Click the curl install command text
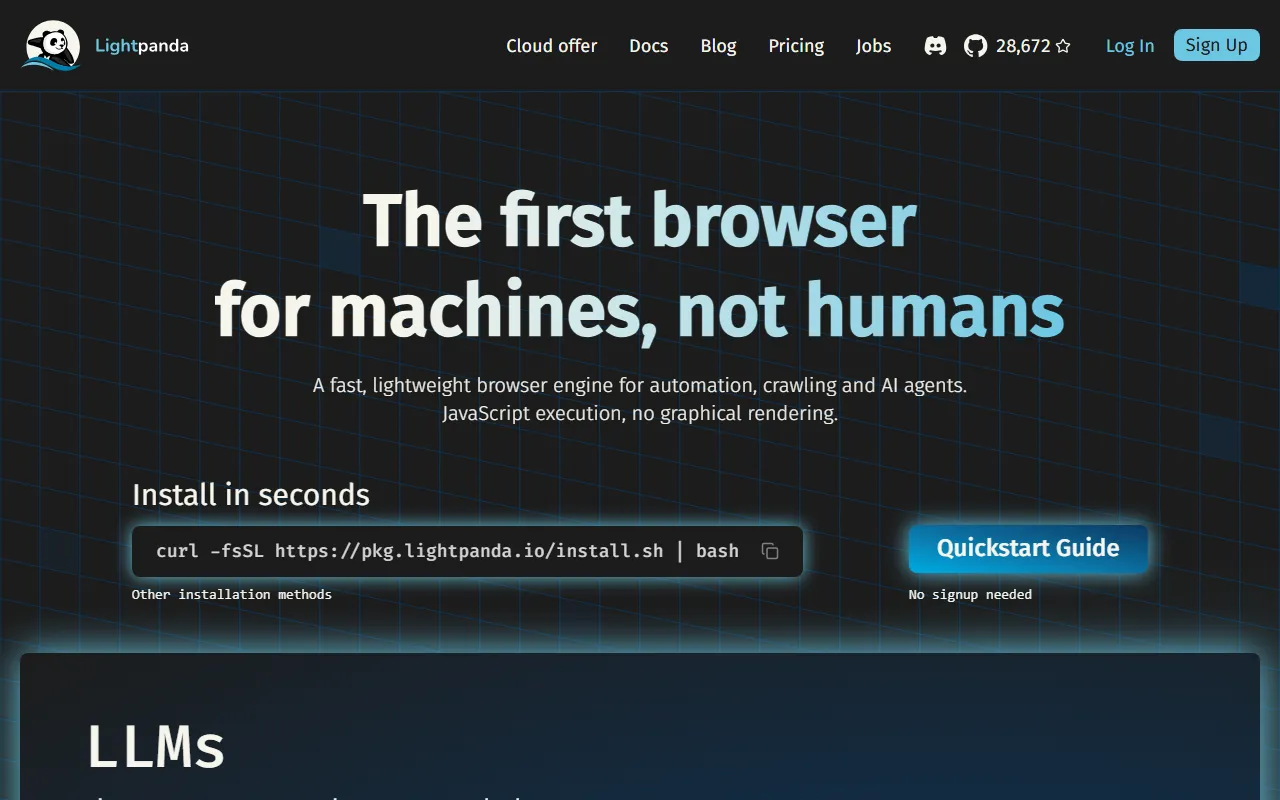Image resolution: width=1280 pixels, height=800 pixels. [x=447, y=551]
